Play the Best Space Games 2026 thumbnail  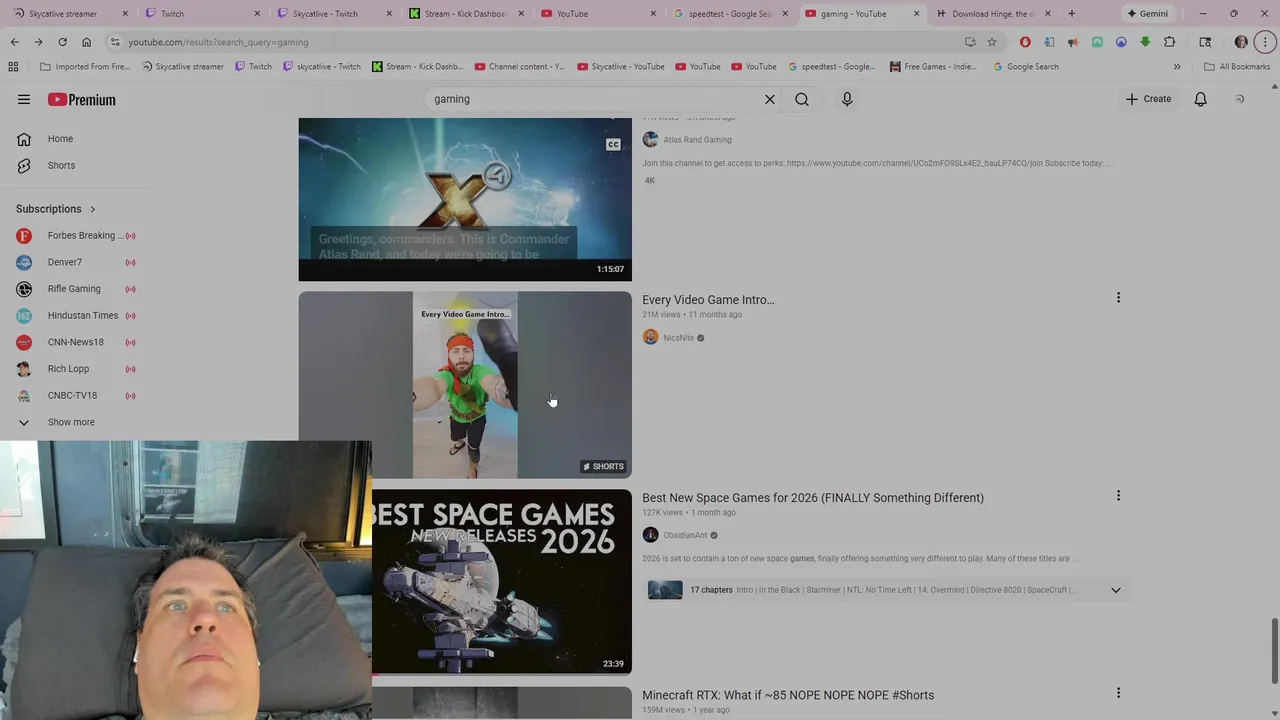(502, 582)
